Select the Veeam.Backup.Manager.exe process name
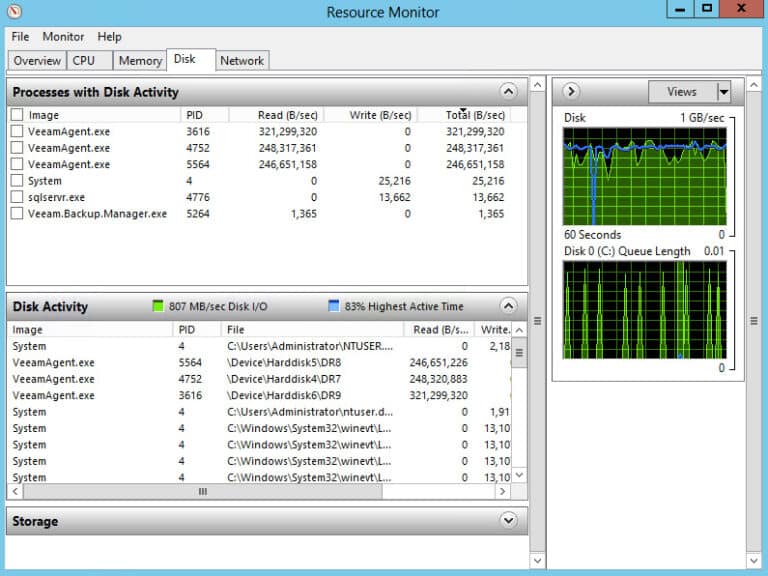This screenshot has width=768, height=576. coord(97,214)
